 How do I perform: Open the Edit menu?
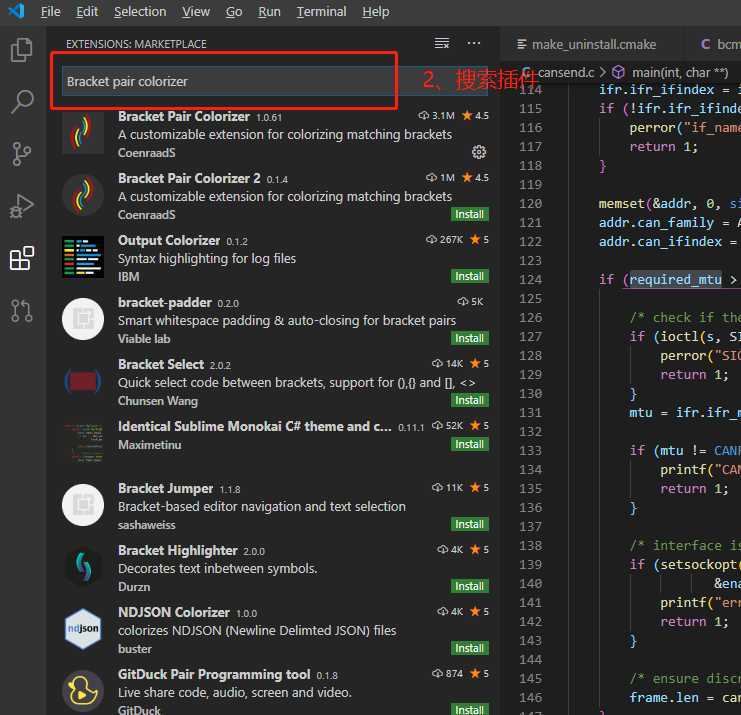point(87,11)
